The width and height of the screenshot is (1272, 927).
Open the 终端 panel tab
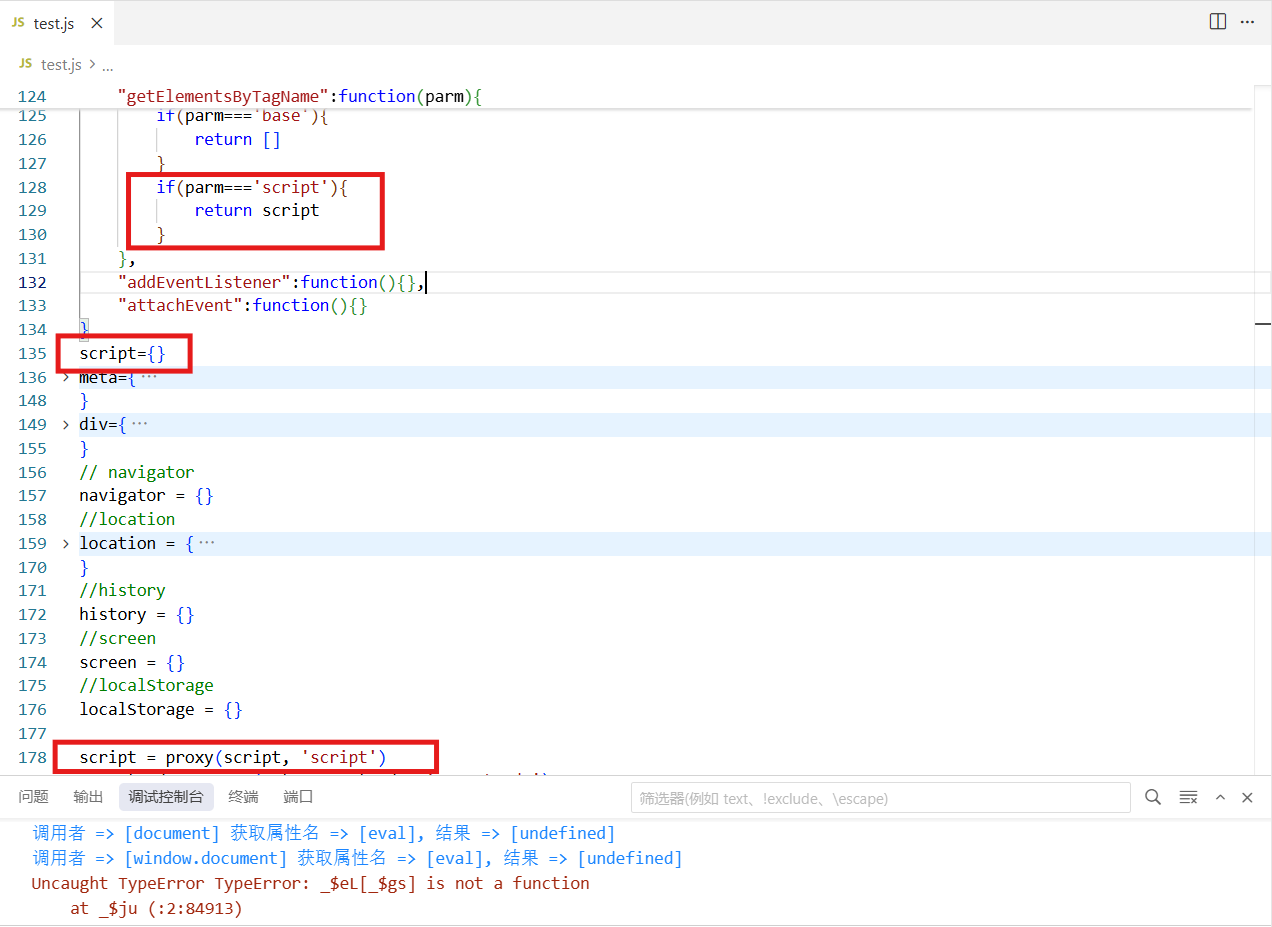243,797
